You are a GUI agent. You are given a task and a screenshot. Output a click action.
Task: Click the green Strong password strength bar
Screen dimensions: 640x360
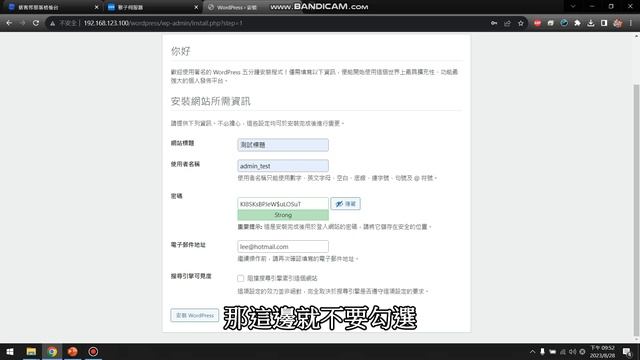coord(283,215)
